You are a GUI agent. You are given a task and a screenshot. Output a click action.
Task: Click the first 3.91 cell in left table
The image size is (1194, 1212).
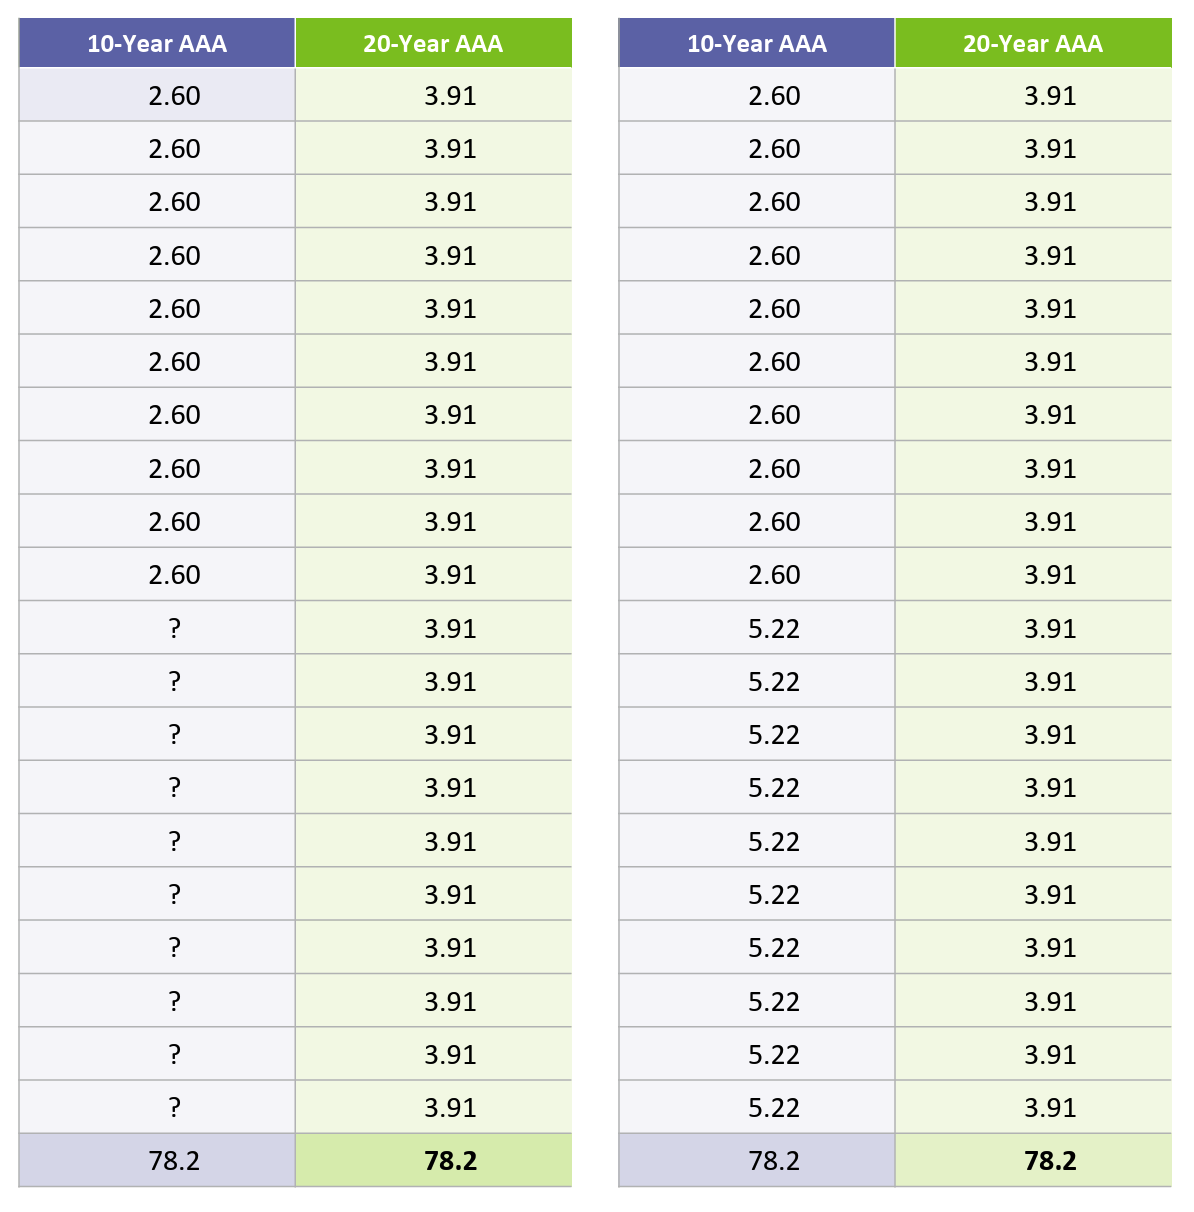tap(451, 96)
